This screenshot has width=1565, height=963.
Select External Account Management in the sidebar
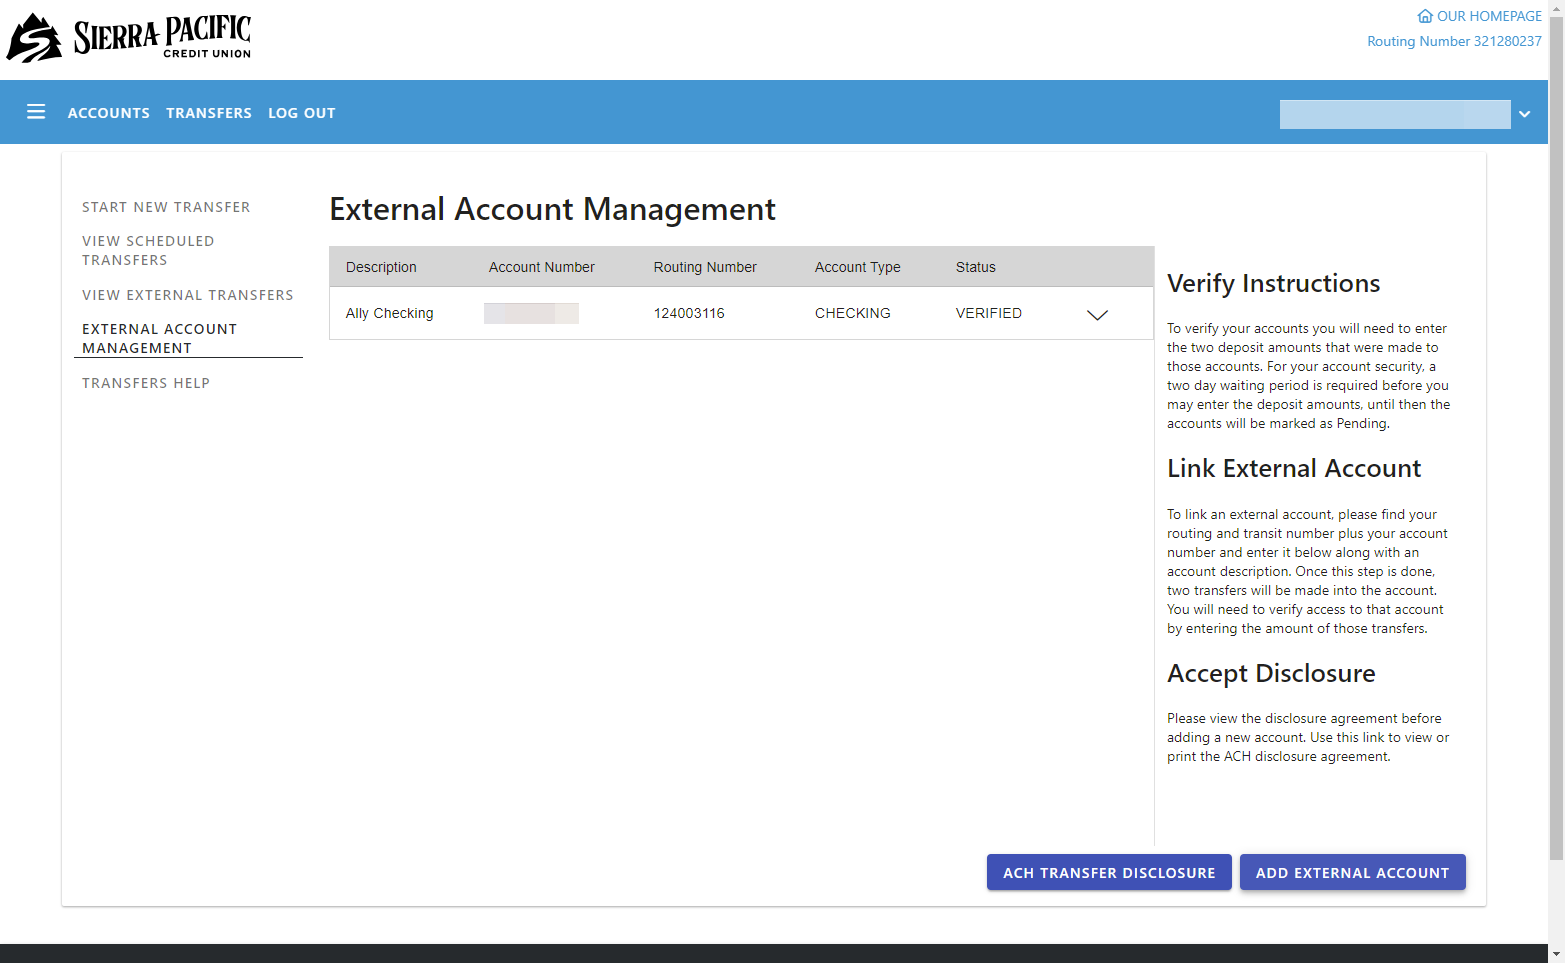[160, 338]
